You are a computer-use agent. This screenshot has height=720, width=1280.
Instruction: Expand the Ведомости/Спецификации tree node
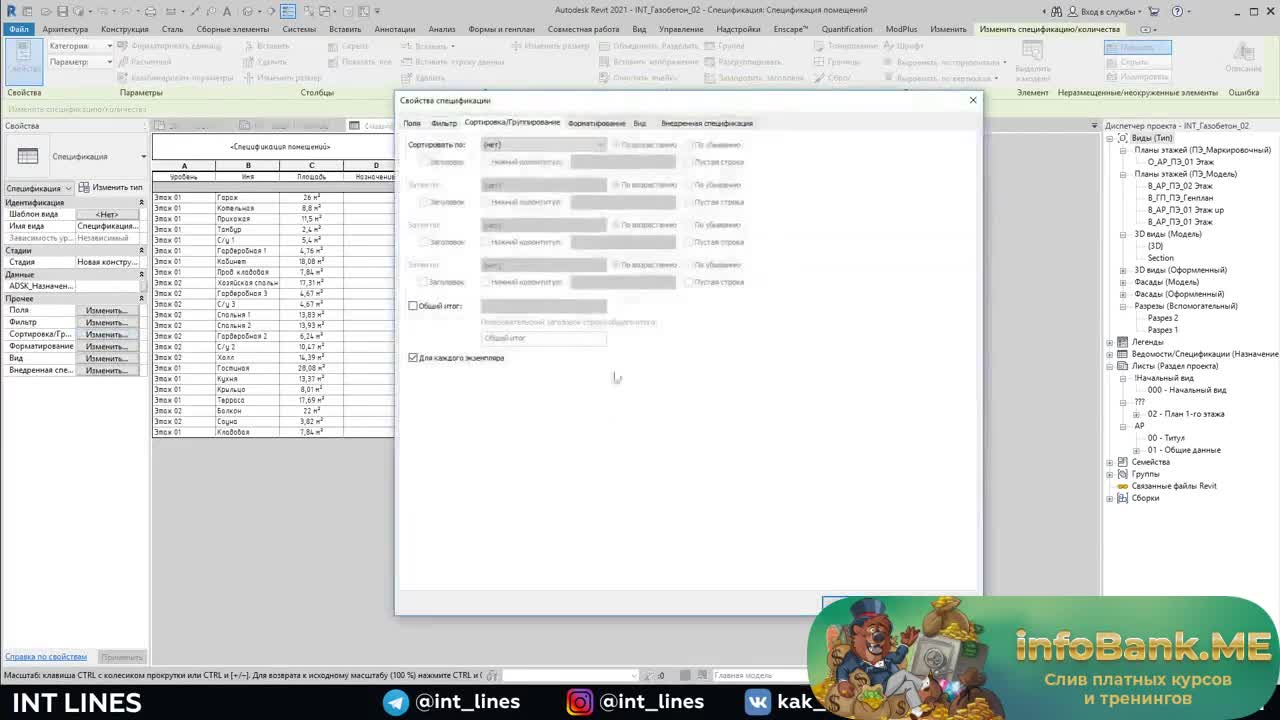1110,354
